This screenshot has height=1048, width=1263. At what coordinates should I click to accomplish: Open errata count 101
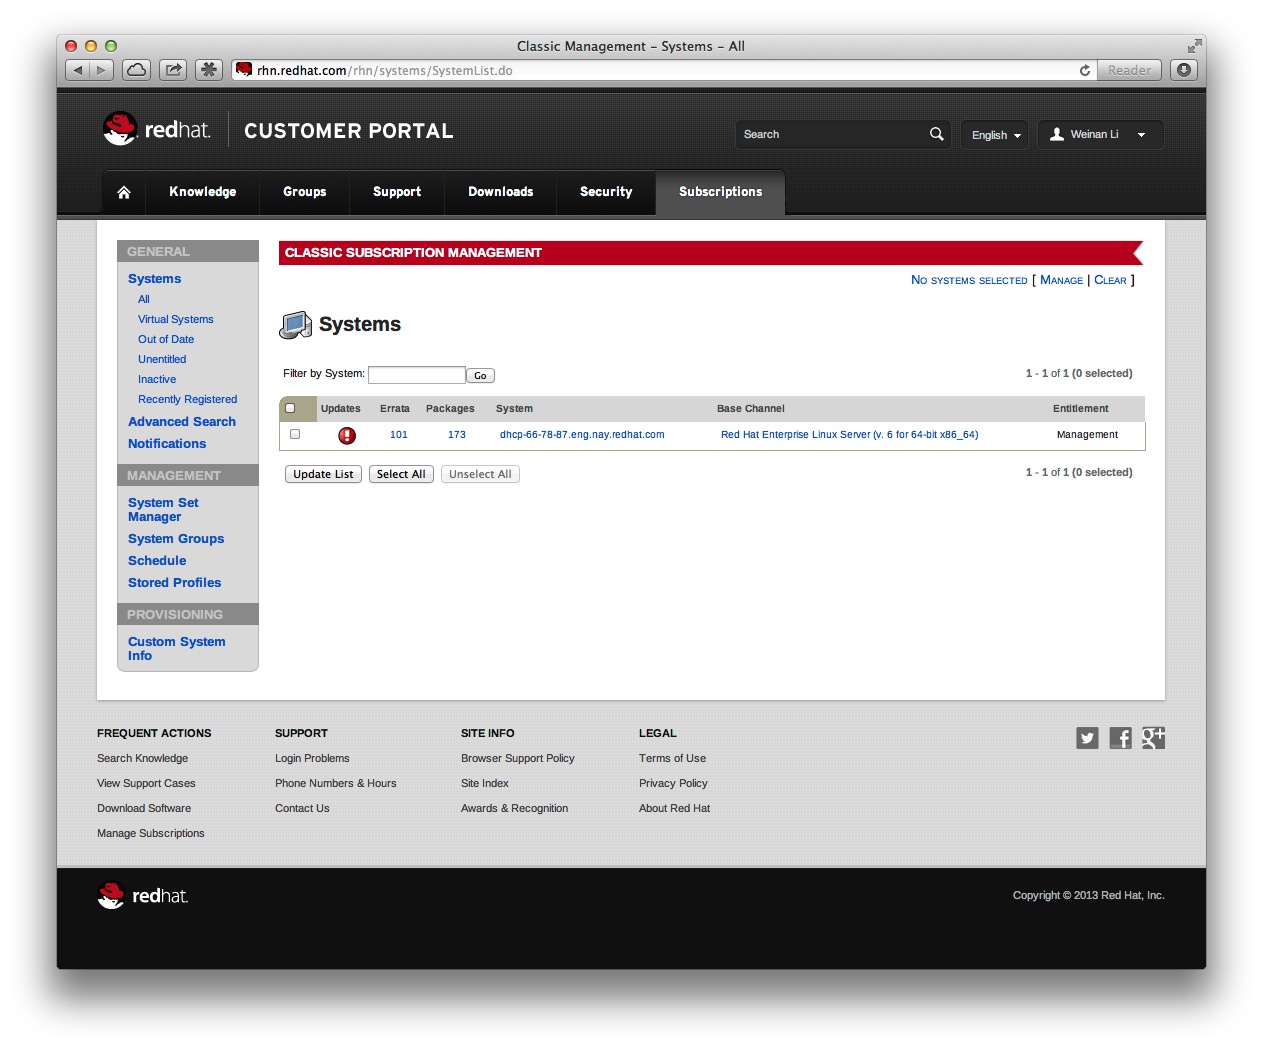tap(399, 434)
